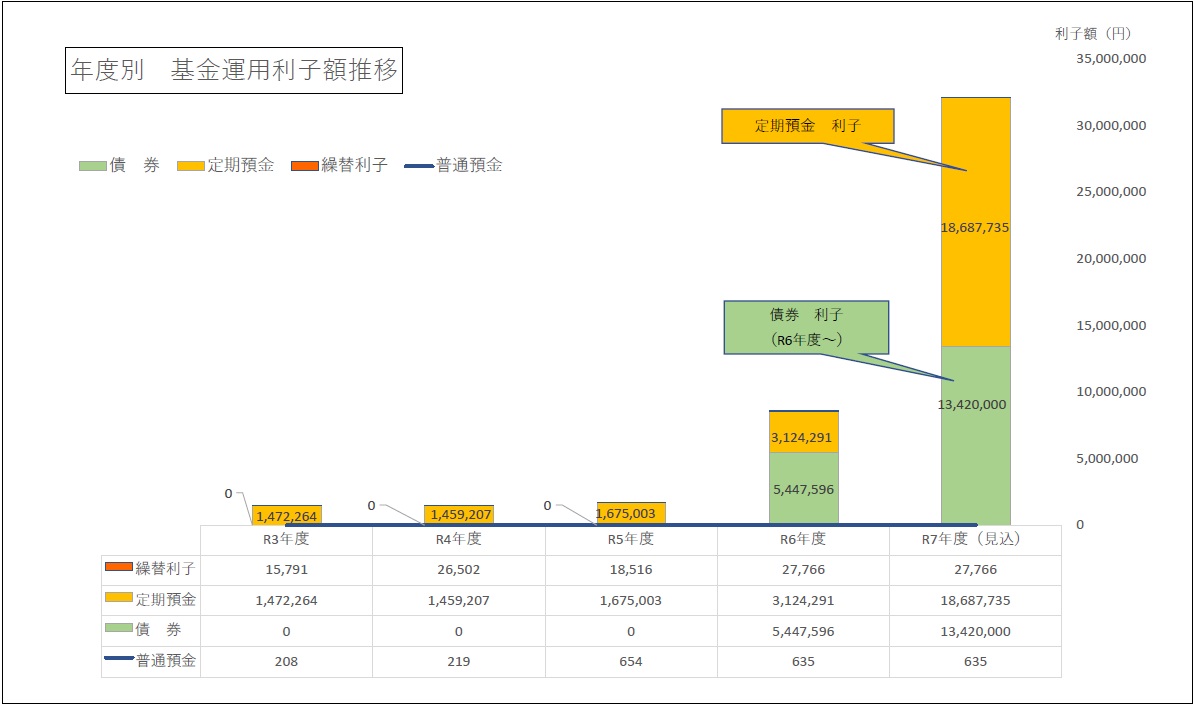Select the 債券 利子 (R6年度～) callout box
This screenshot has width=1194, height=705.
(806, 327)
